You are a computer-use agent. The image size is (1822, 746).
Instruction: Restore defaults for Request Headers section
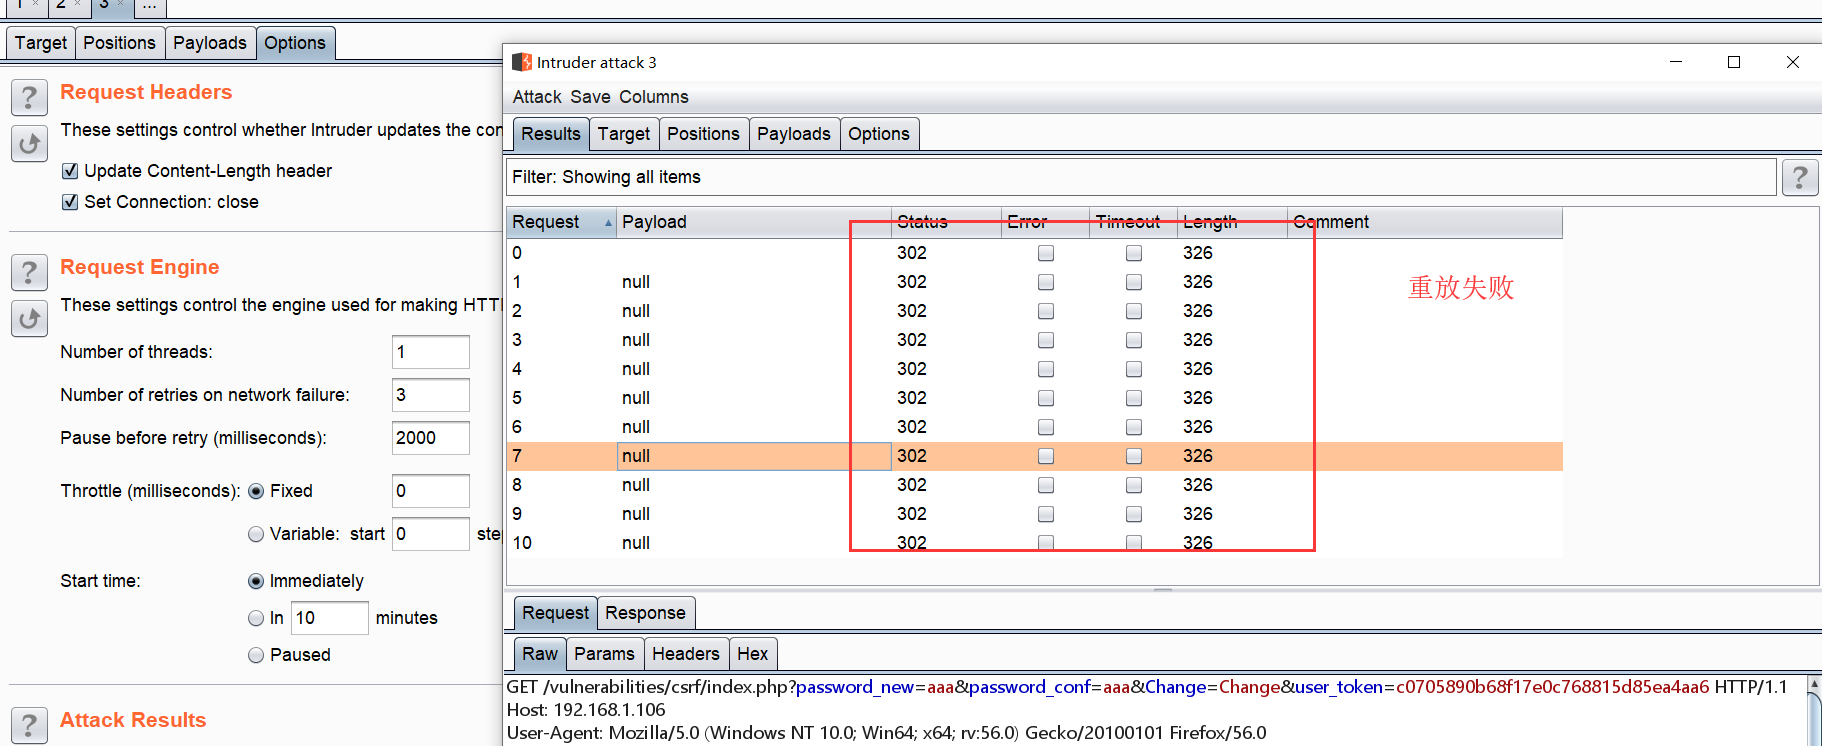click(29, 144)
